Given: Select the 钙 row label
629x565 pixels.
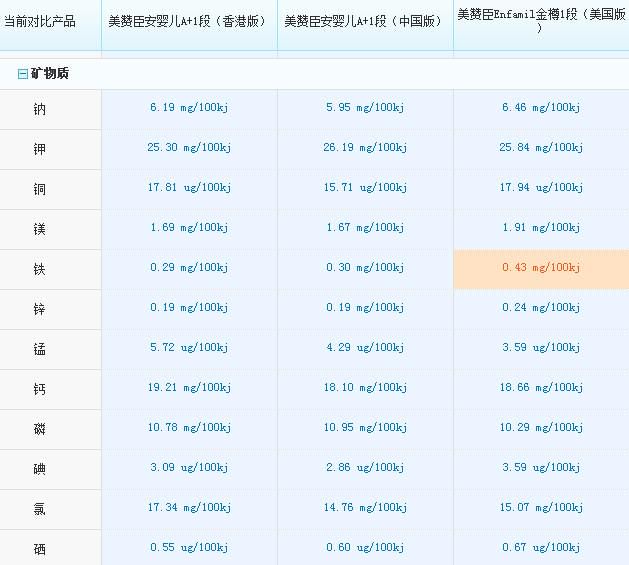Looking at the screenshot, I should coord(39,389).
